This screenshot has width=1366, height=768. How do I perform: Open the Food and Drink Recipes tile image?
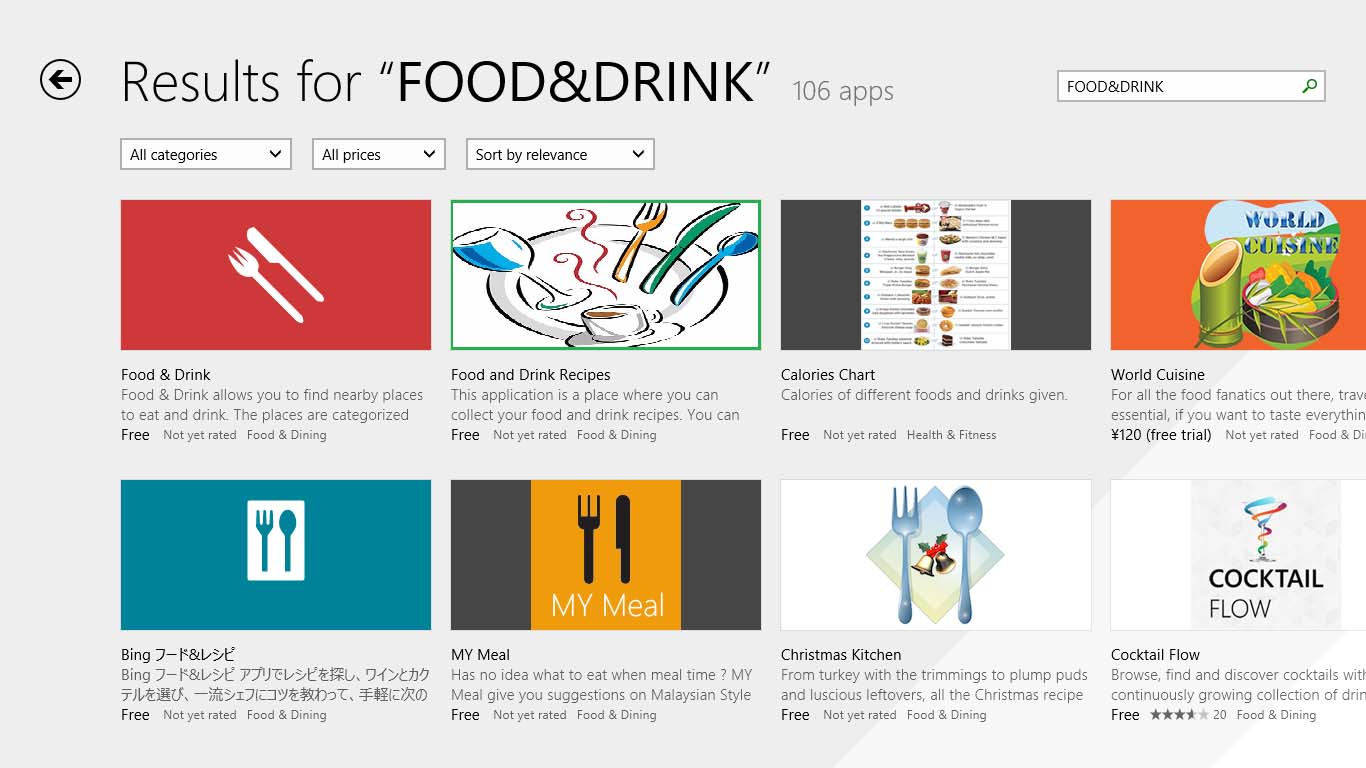coord(606,275)
